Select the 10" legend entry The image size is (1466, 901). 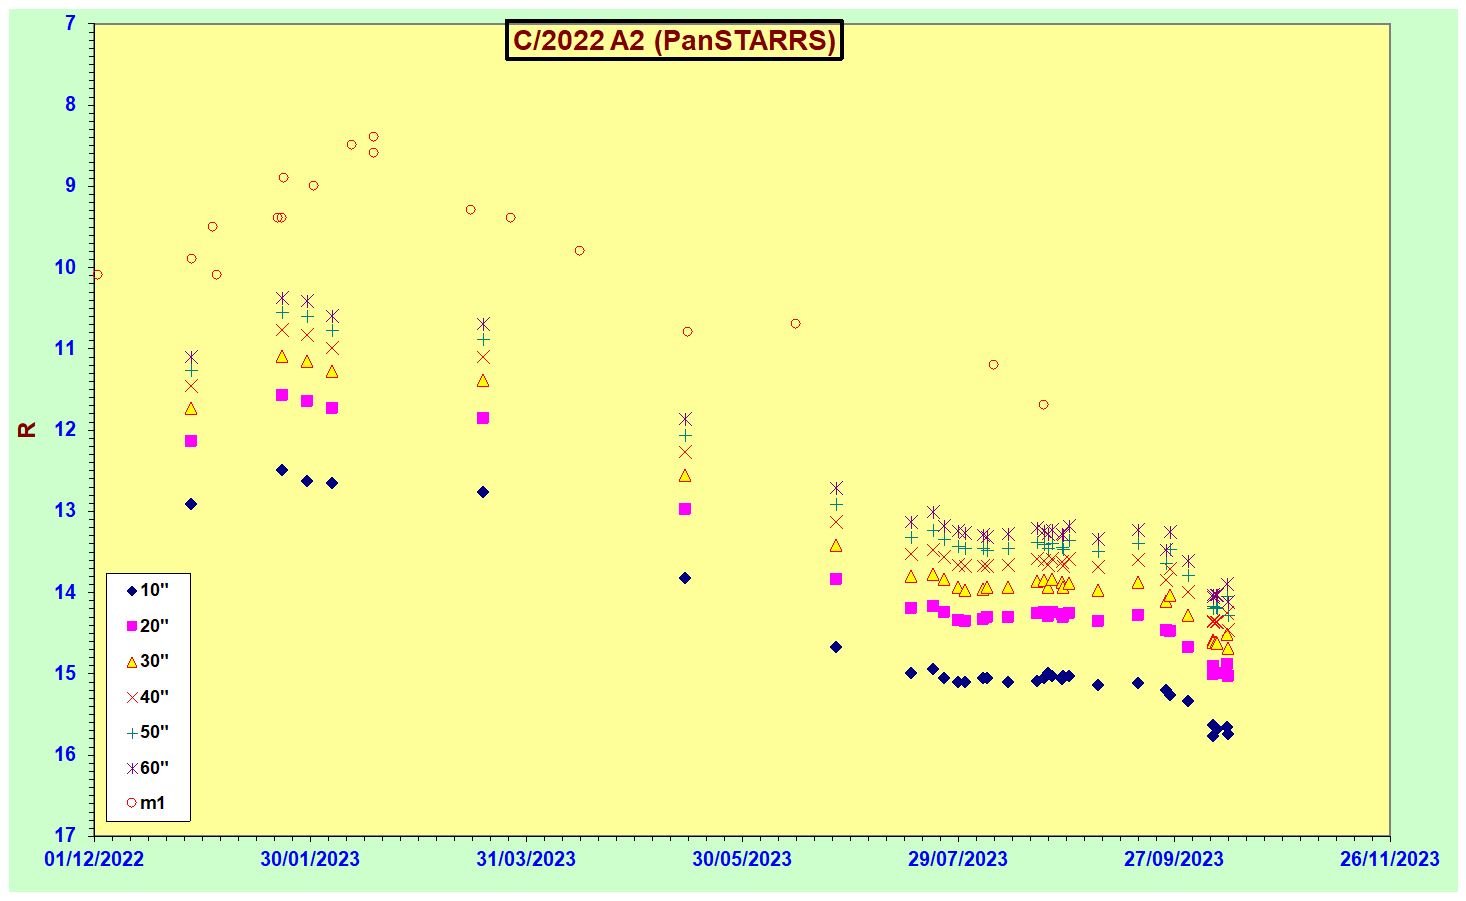pos(148,590)
